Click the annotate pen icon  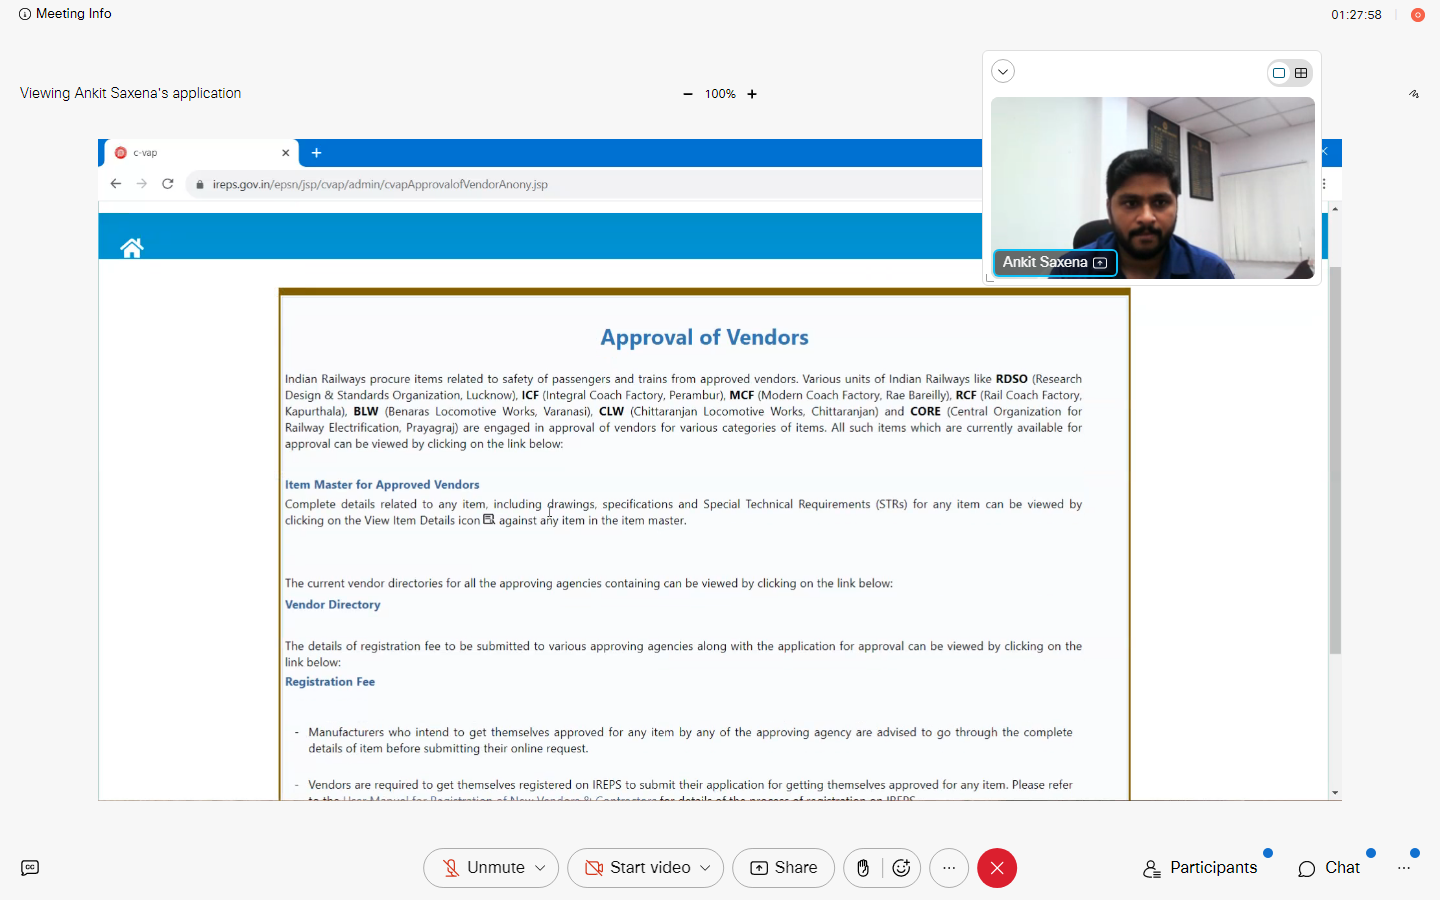coord(1414,94)
